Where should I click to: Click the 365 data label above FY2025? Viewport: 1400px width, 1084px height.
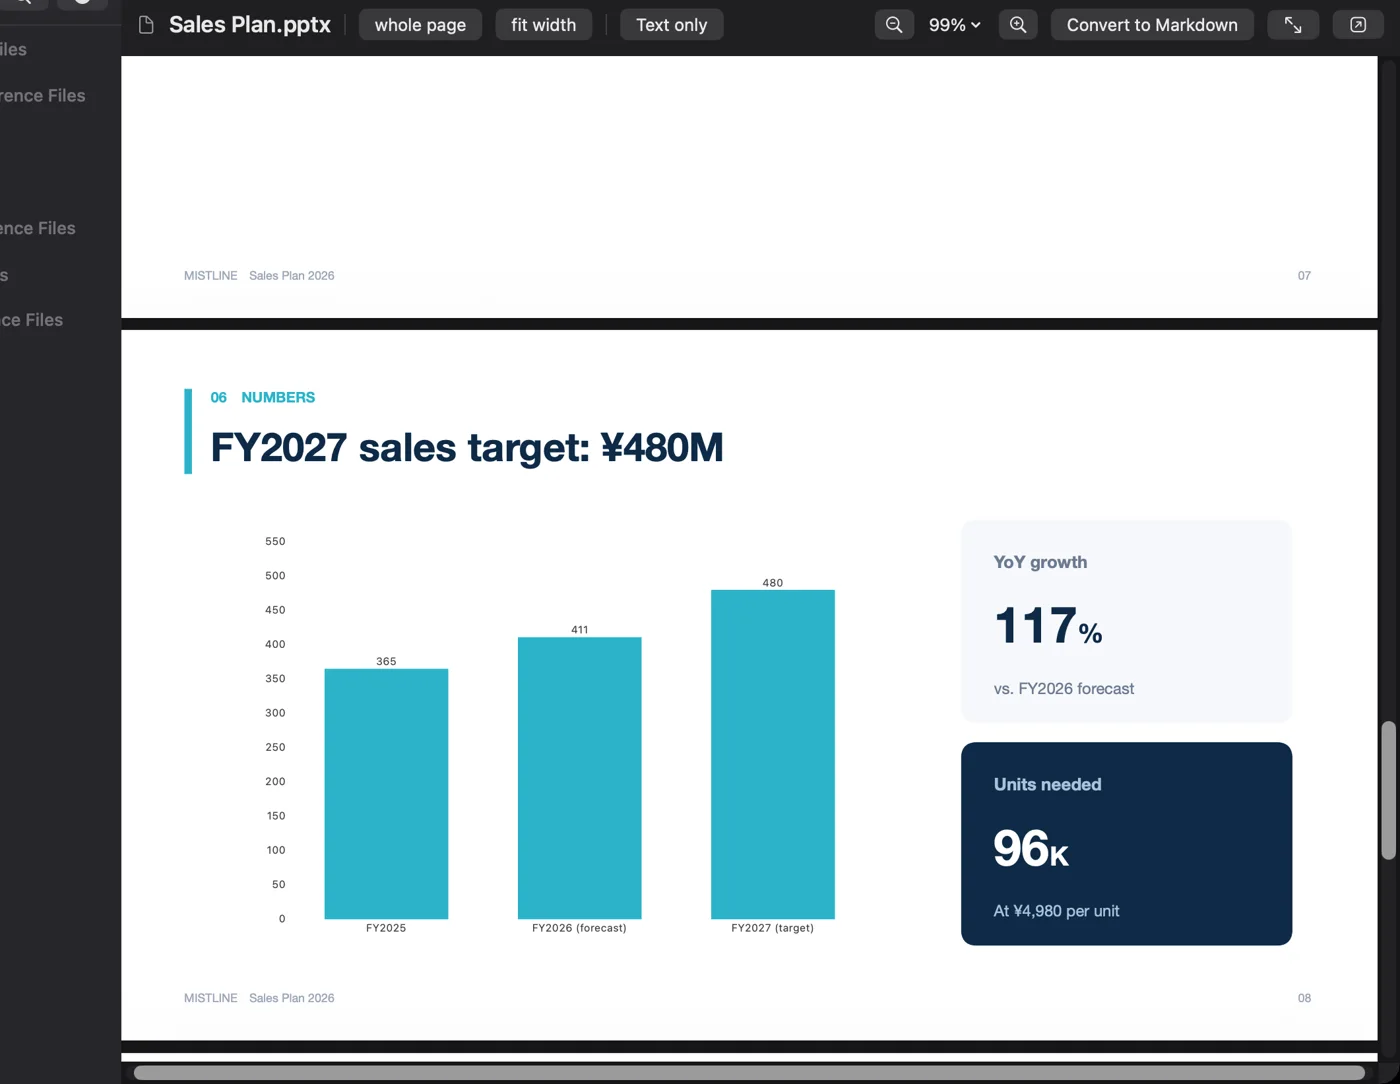386,661
